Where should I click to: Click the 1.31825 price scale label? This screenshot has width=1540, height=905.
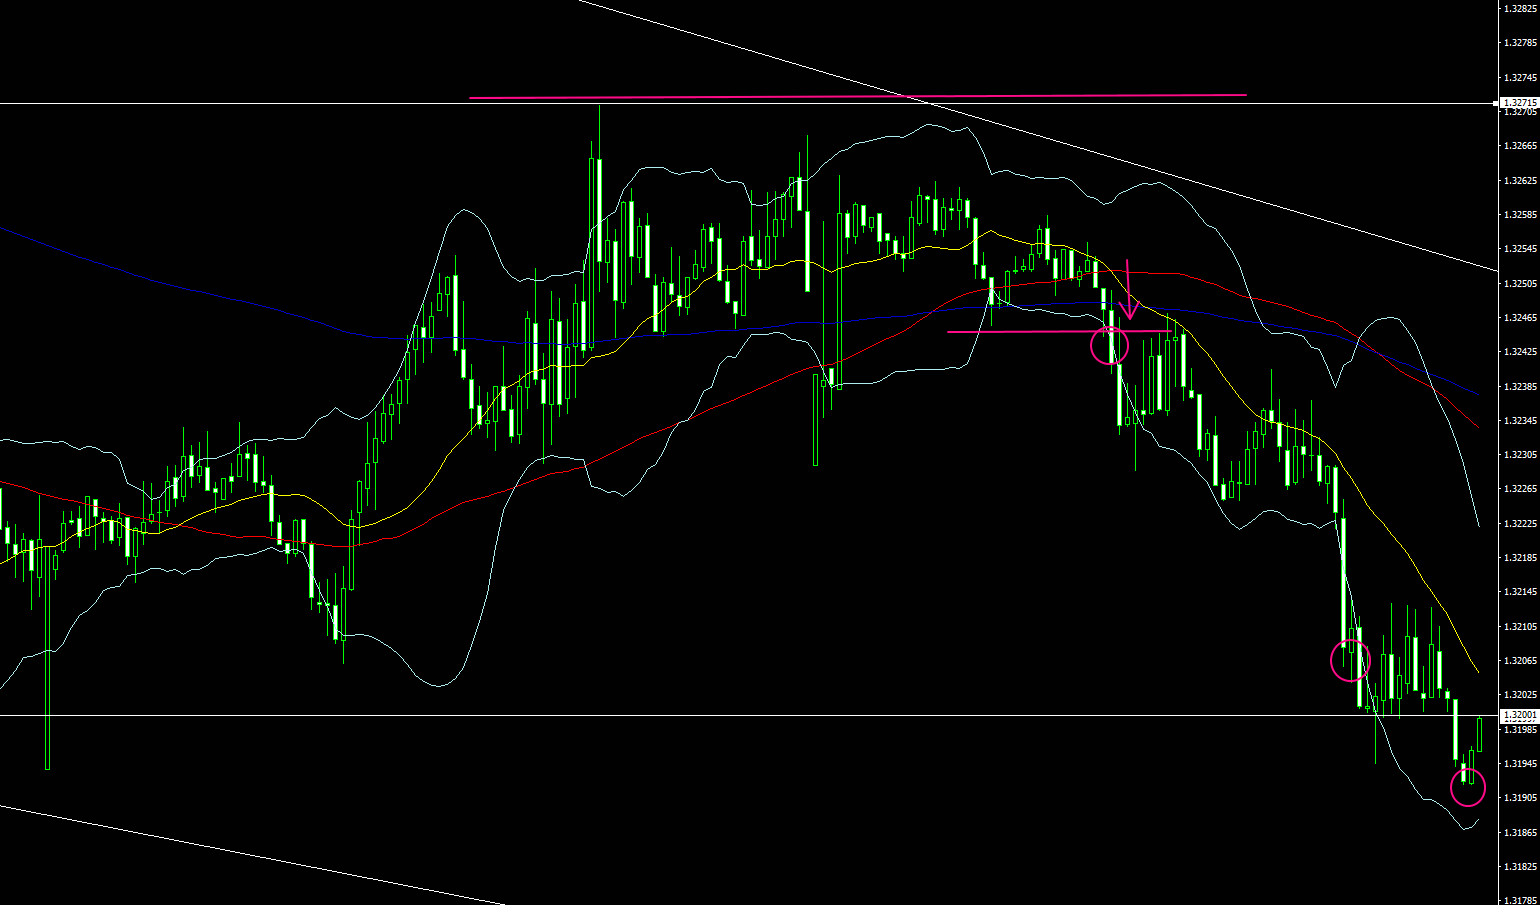point(1520,867)
